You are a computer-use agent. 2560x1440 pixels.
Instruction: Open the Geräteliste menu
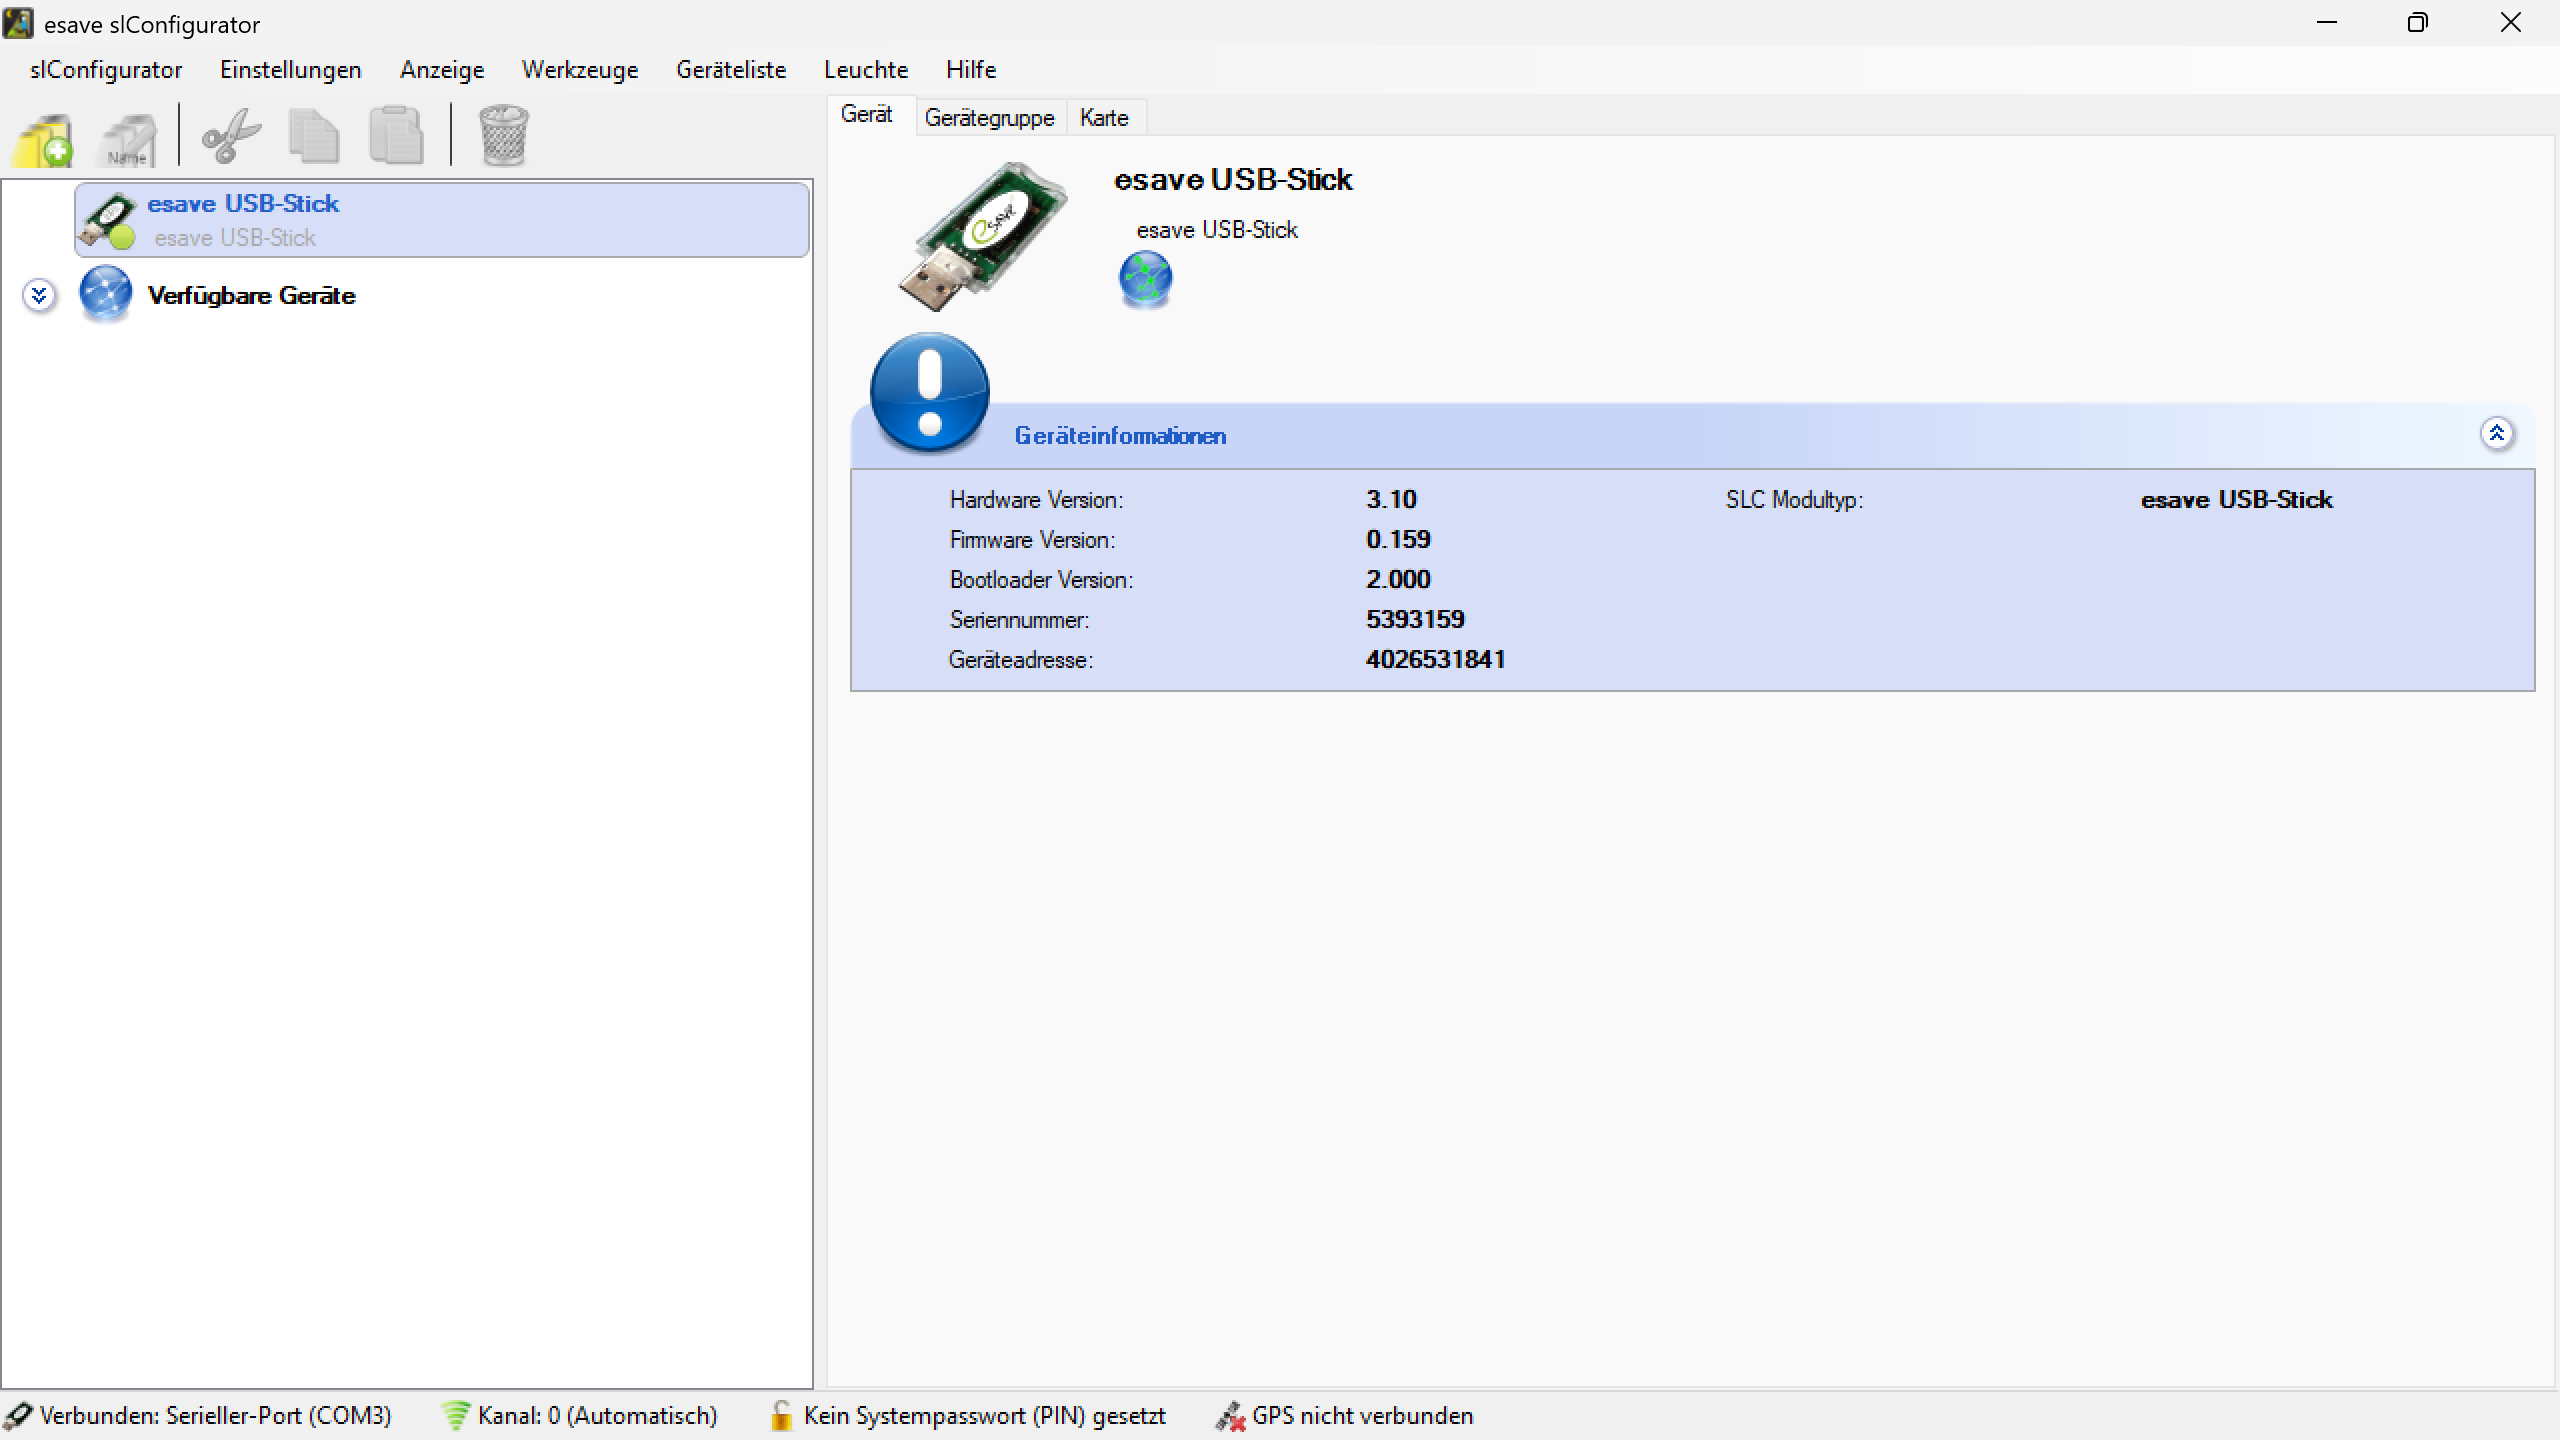coord(731,70)
